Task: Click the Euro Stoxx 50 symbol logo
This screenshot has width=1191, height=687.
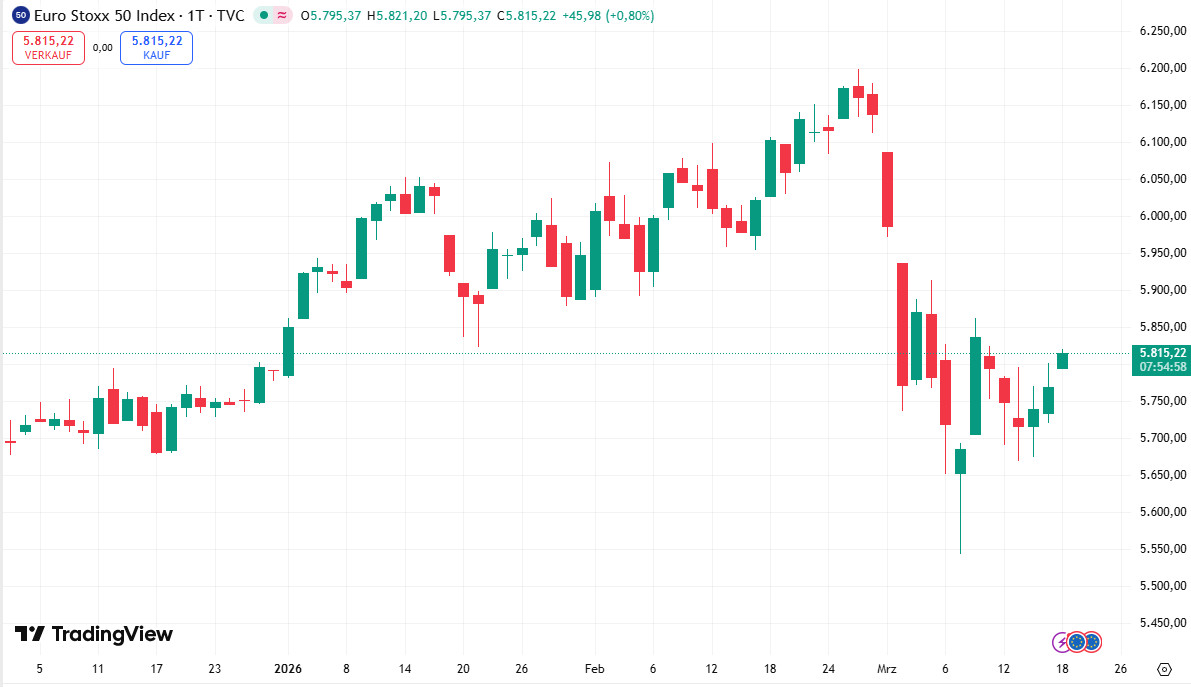Action: (19, 16)
